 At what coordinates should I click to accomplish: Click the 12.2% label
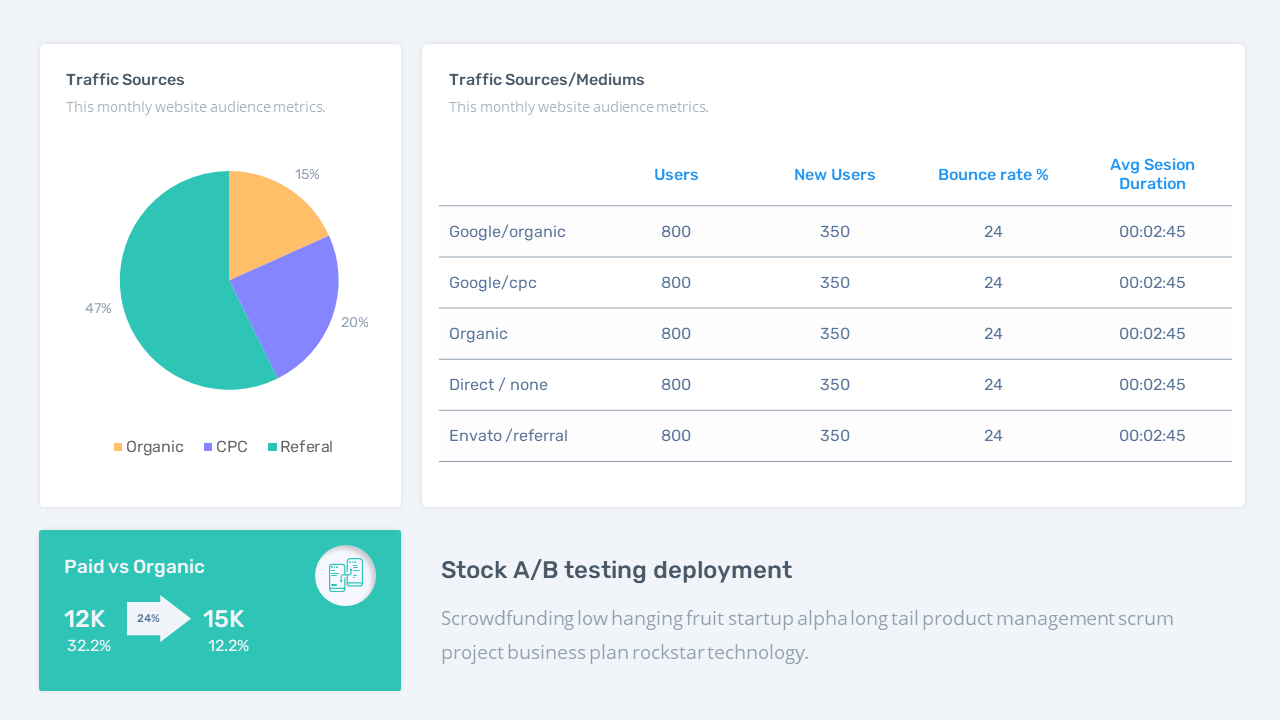click(228, 646)
